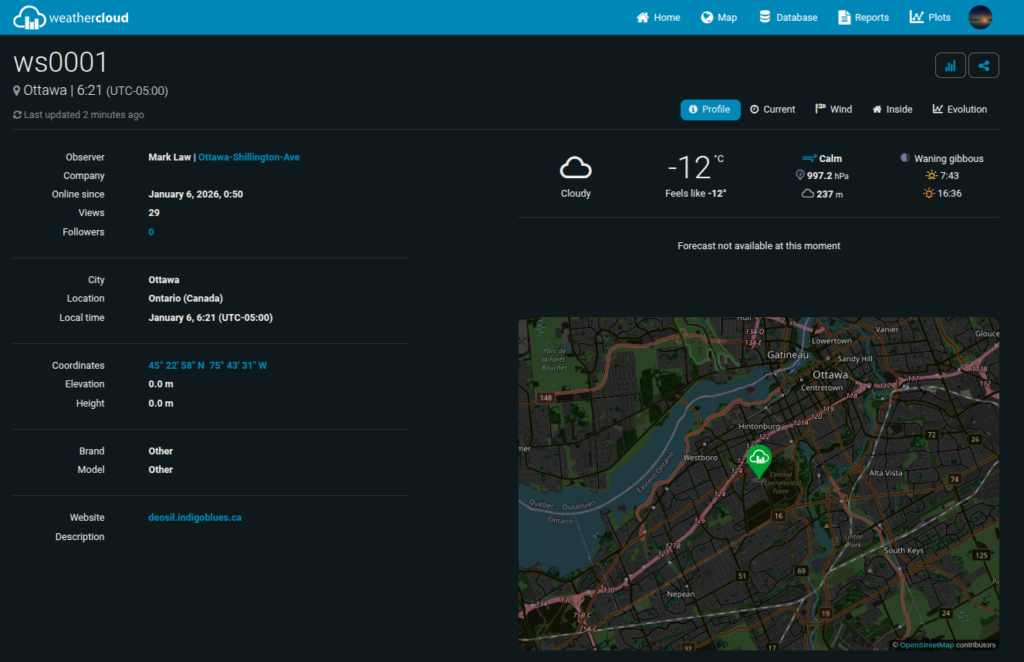1024x662 pixels.
Task: Visit the deosil.indigoblues.ca website link
Action: point(194,518)
